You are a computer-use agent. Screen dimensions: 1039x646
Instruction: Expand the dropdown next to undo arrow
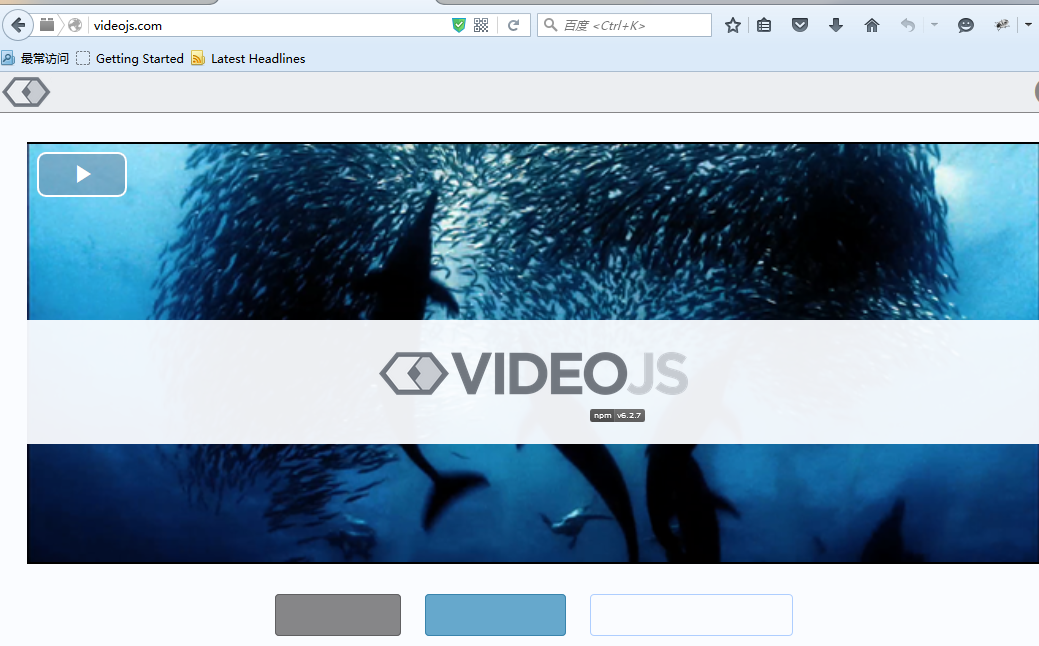[934, 25]
